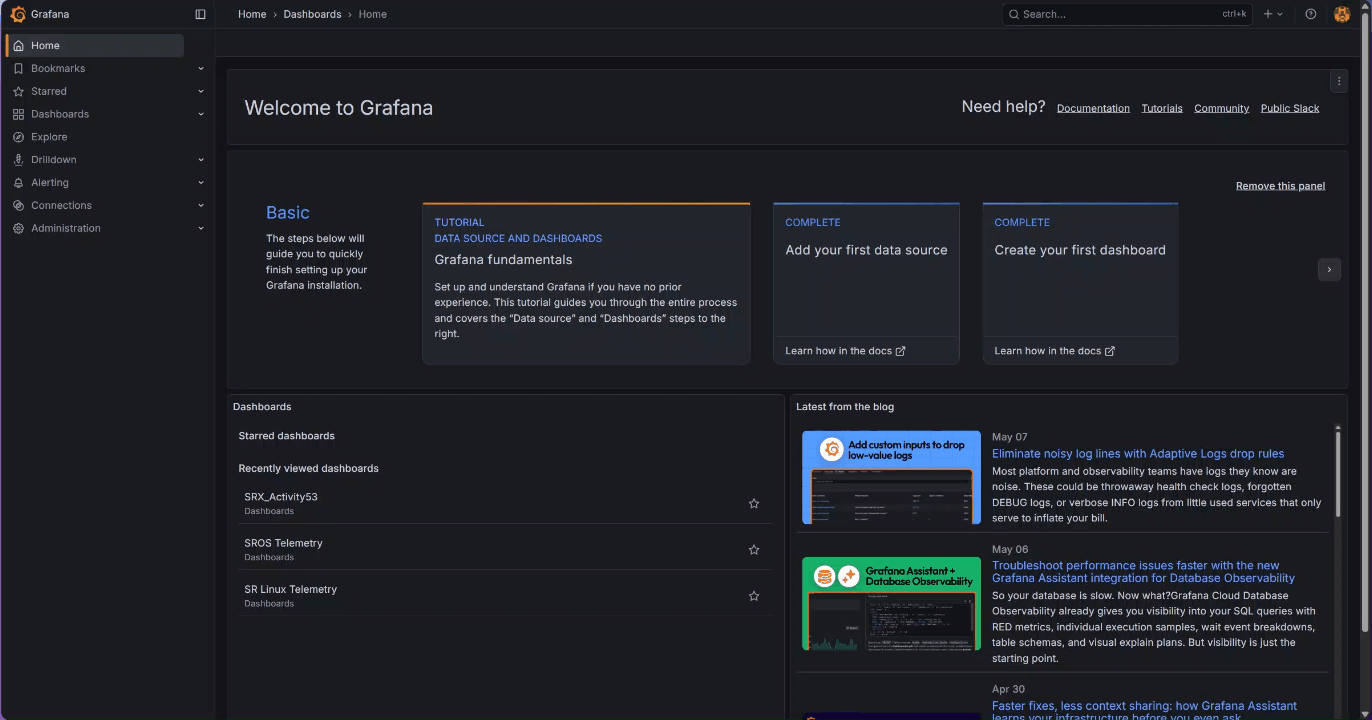Expand the Alerting section chevron
This screenshot has height=720, width=1372.
(201, 183)
